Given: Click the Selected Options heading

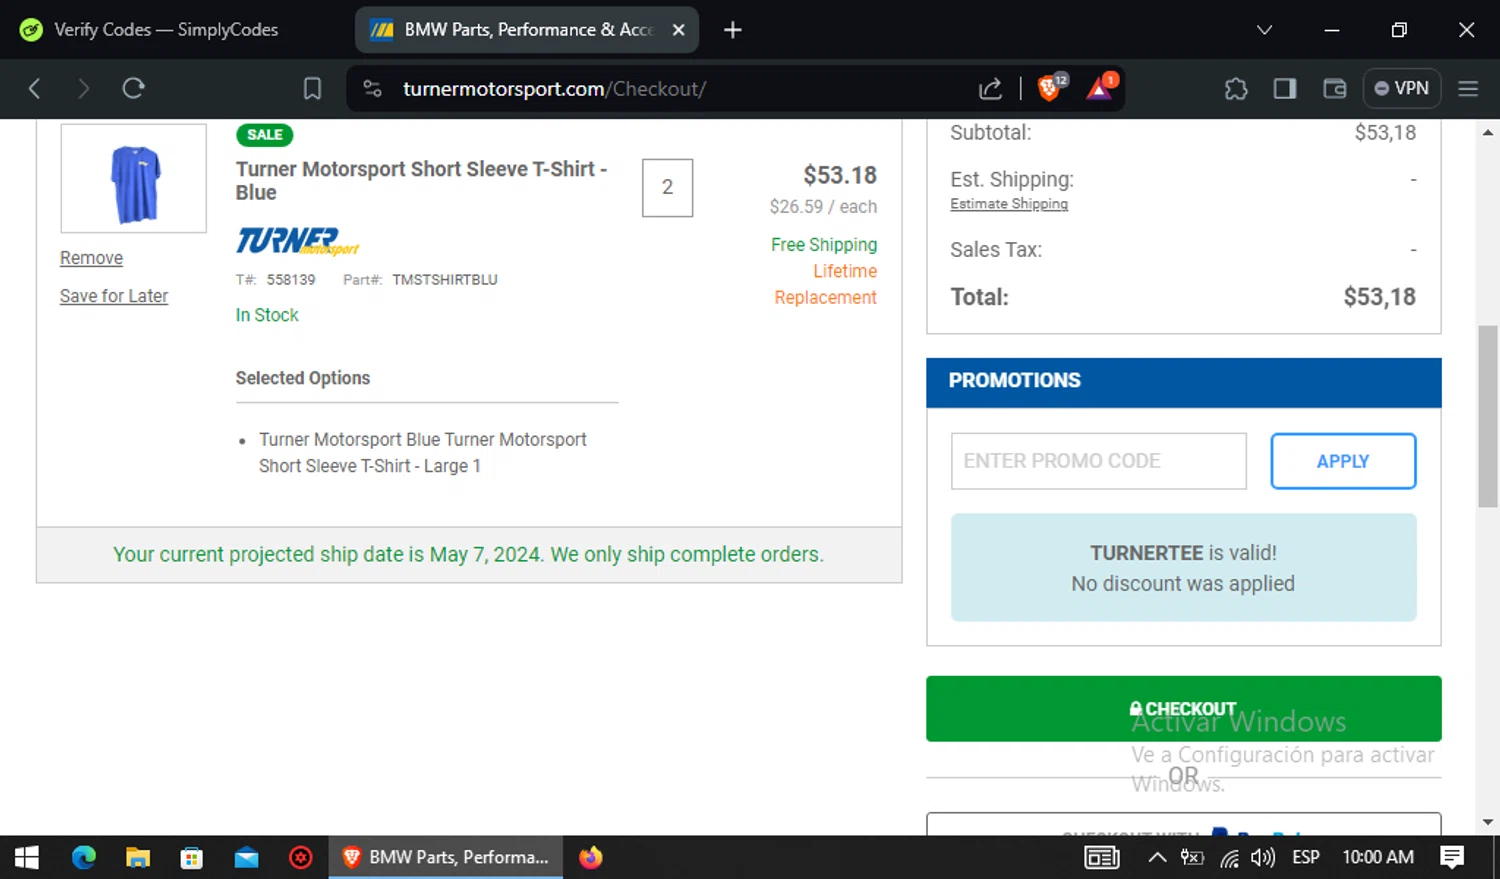Looking at the screenshot, I should coord(303,378).
